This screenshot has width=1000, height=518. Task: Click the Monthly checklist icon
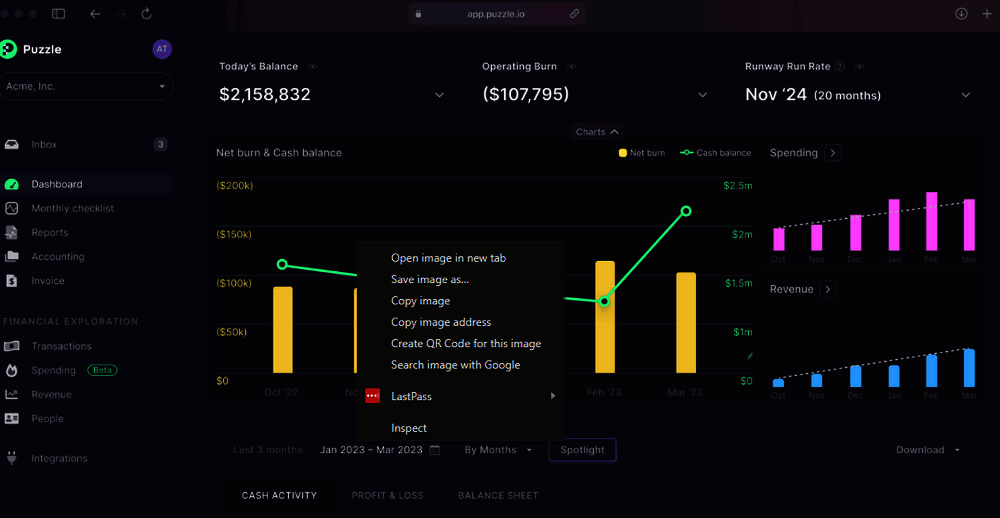click(12, 209)
